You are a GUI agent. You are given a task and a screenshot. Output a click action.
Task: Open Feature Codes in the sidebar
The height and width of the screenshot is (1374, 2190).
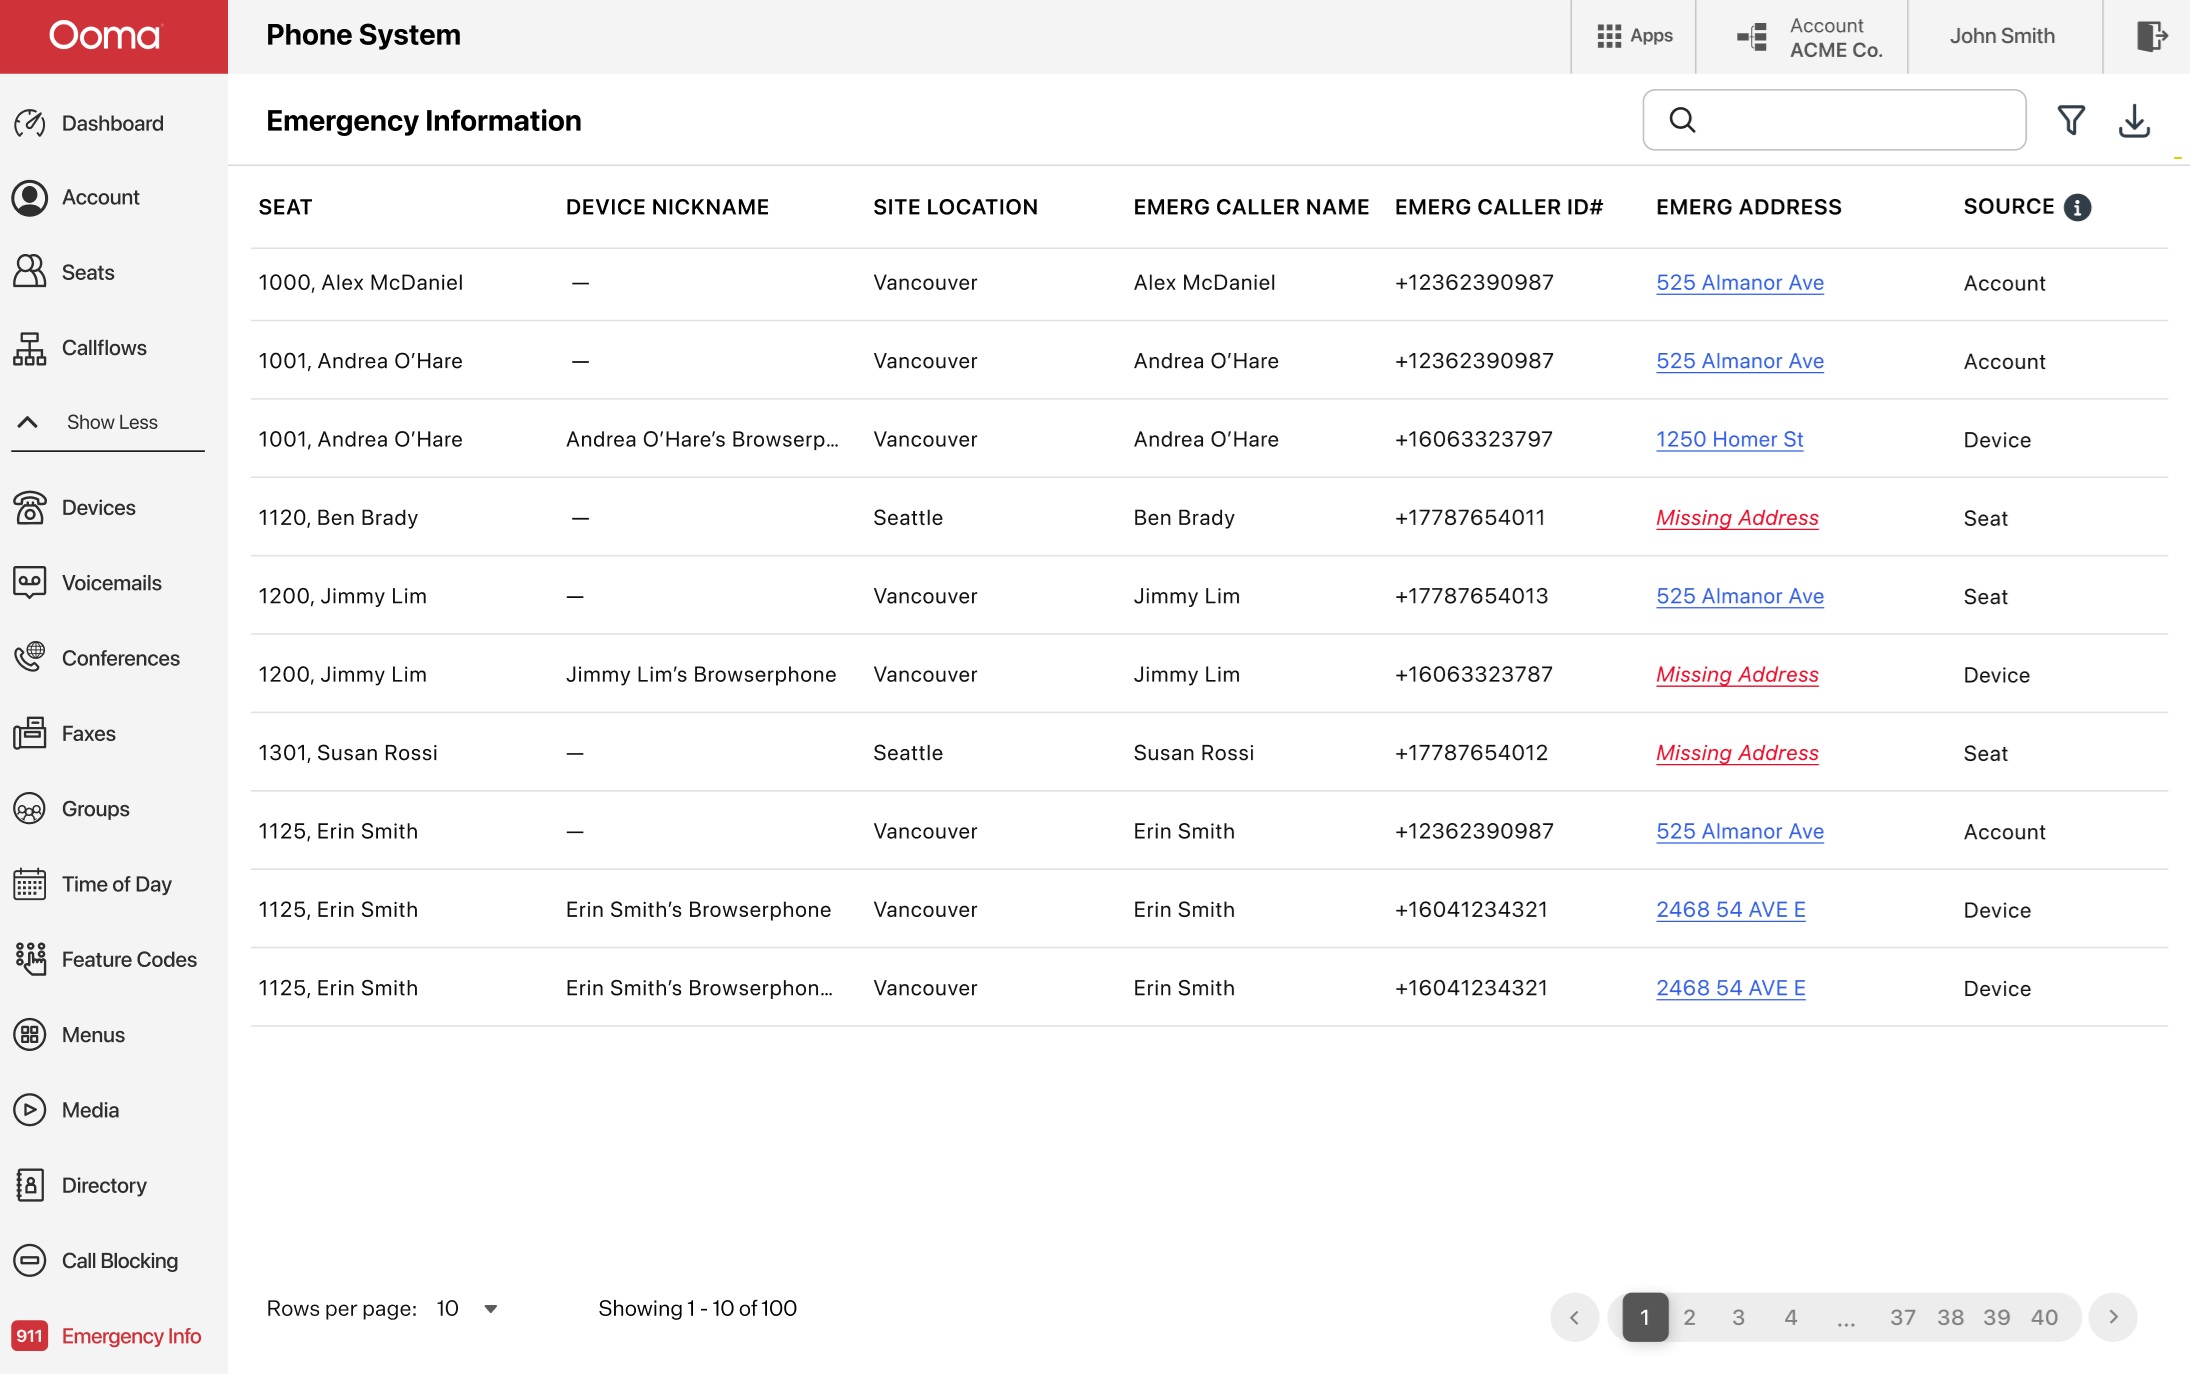point(128,959)
